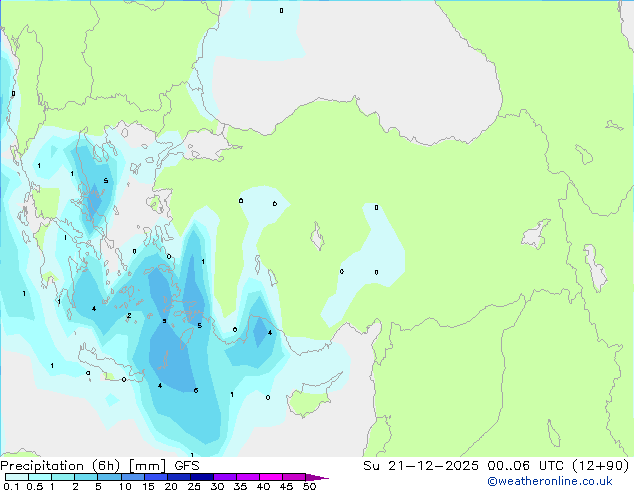Click the 'Precipitation (6h) [mm] GFS' title
Image resolution: width=634 pixels, height=490 pixels.
[100, 466]
